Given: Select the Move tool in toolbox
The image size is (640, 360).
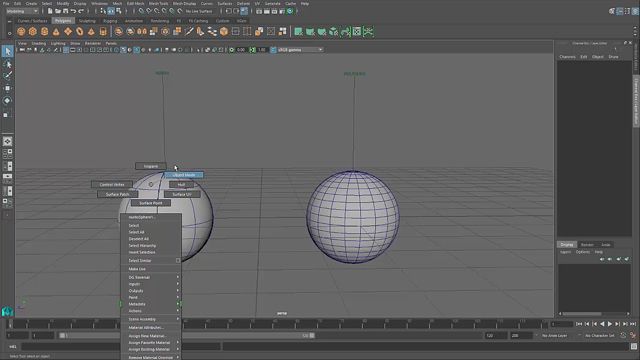Looking at the screenshot, I should coord(7,88).
